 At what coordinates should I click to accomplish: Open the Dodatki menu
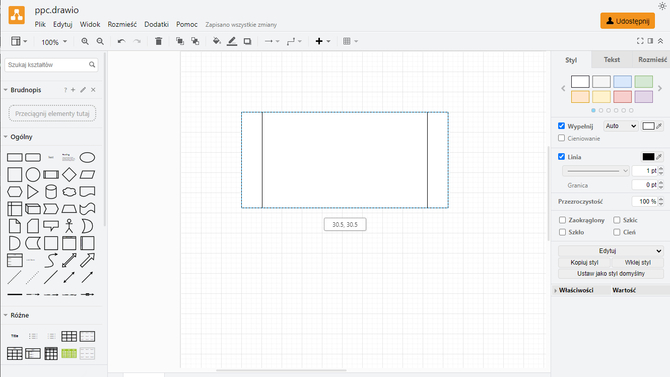(x=156, y=24)
